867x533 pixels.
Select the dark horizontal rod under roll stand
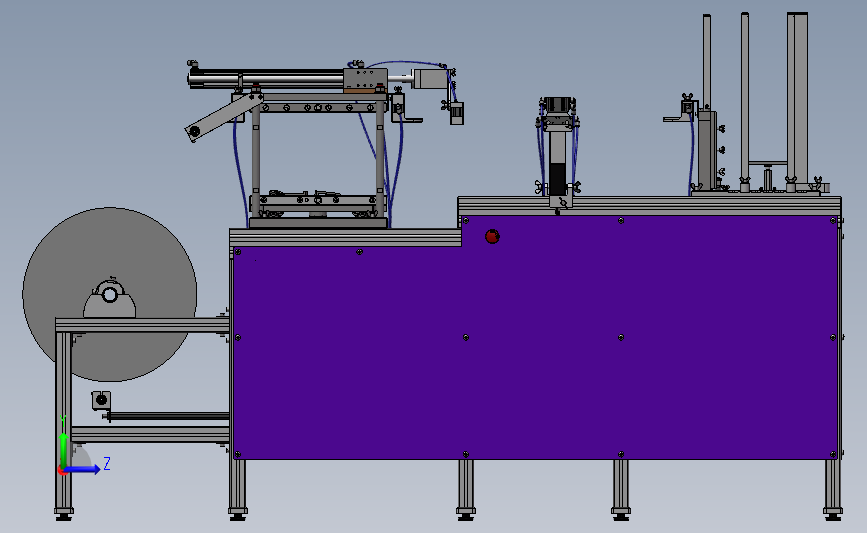[x=168, y=416]
